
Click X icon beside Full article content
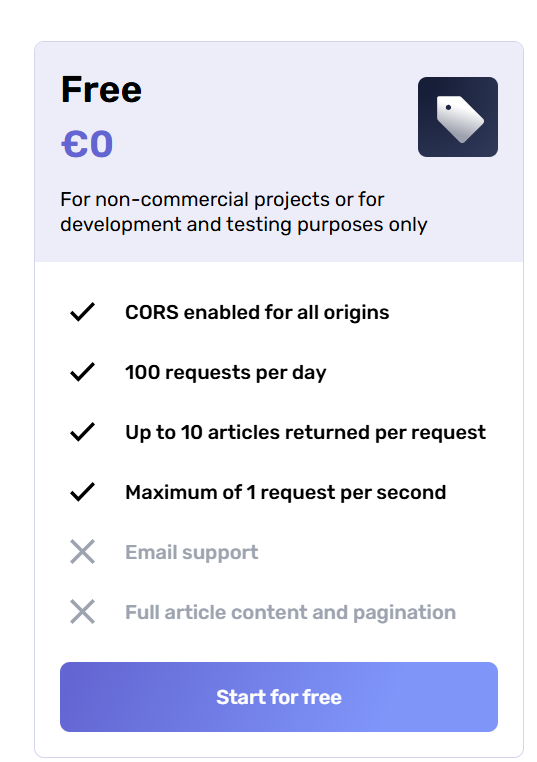82,612
